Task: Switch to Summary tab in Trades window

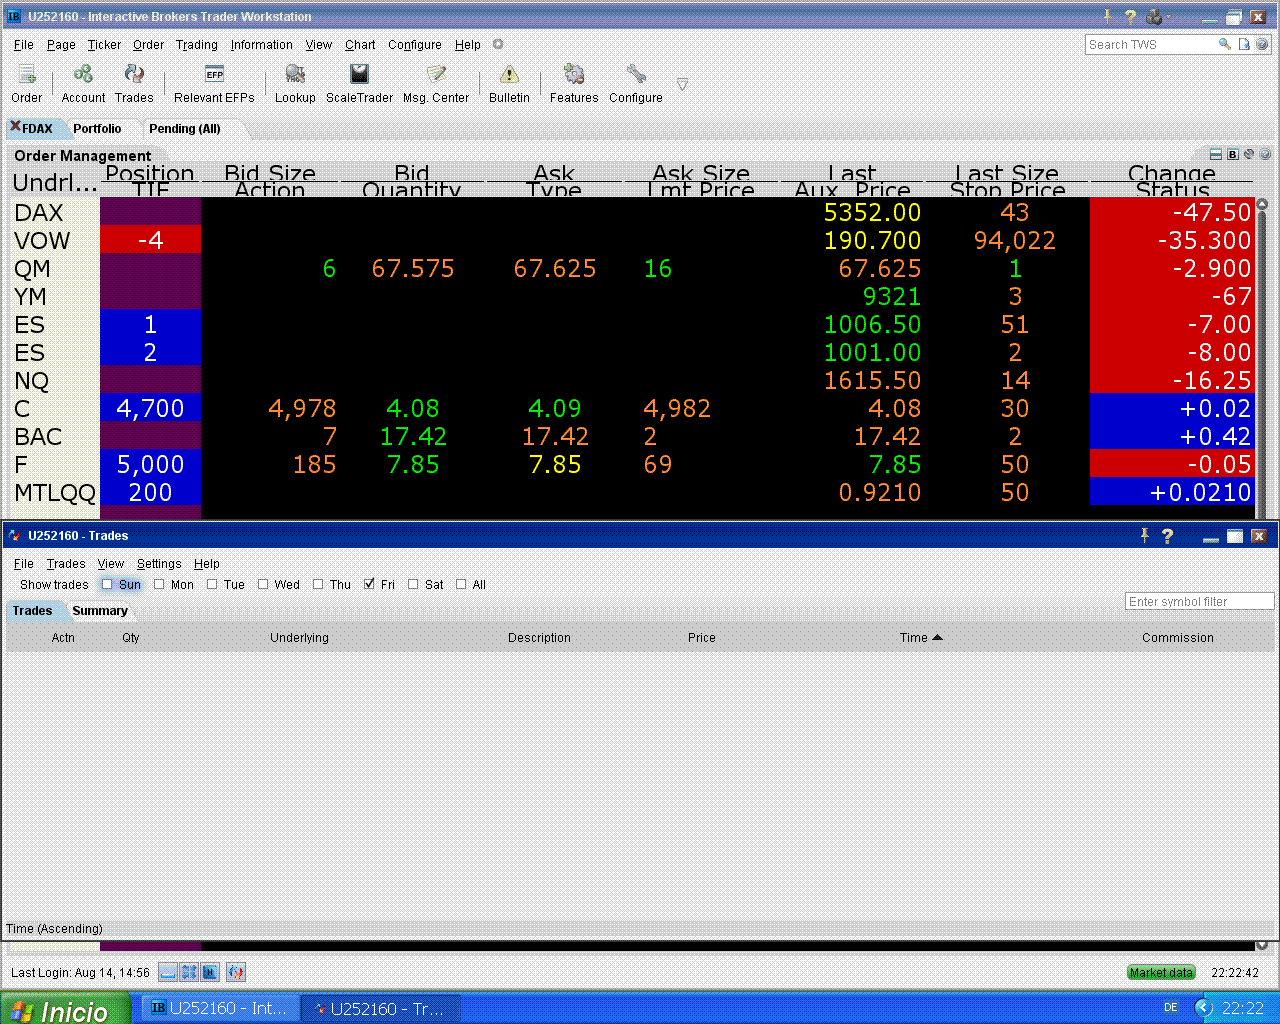Action: click(x=100, y=611)
